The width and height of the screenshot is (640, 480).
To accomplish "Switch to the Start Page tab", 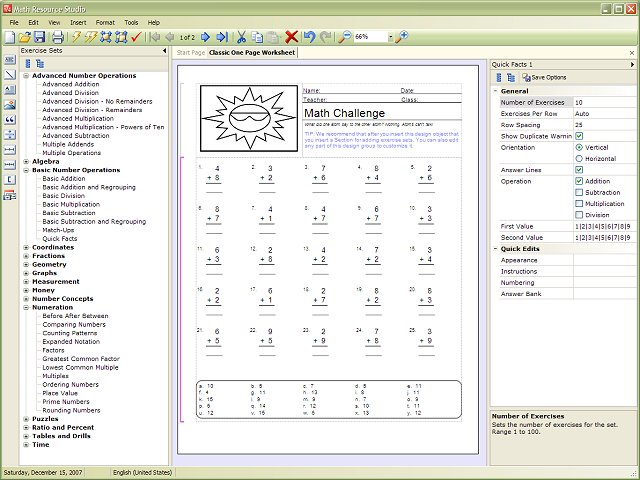I will click(x=190, y=51).
